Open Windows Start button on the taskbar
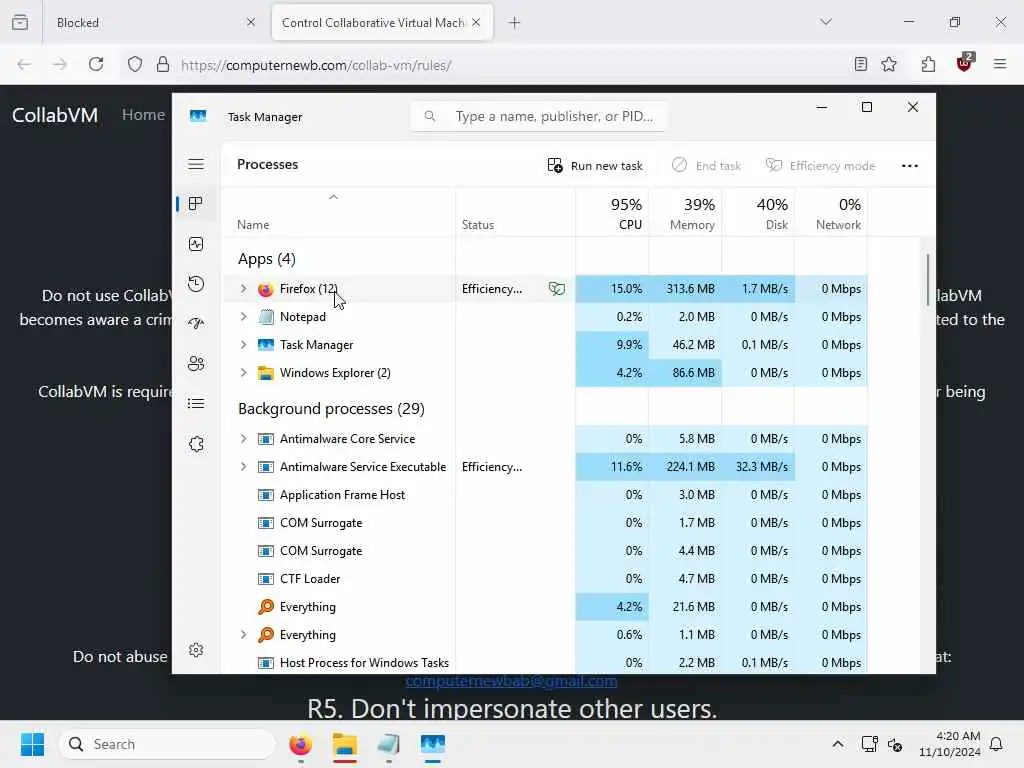1024x768 pixels. pos(32,744)
